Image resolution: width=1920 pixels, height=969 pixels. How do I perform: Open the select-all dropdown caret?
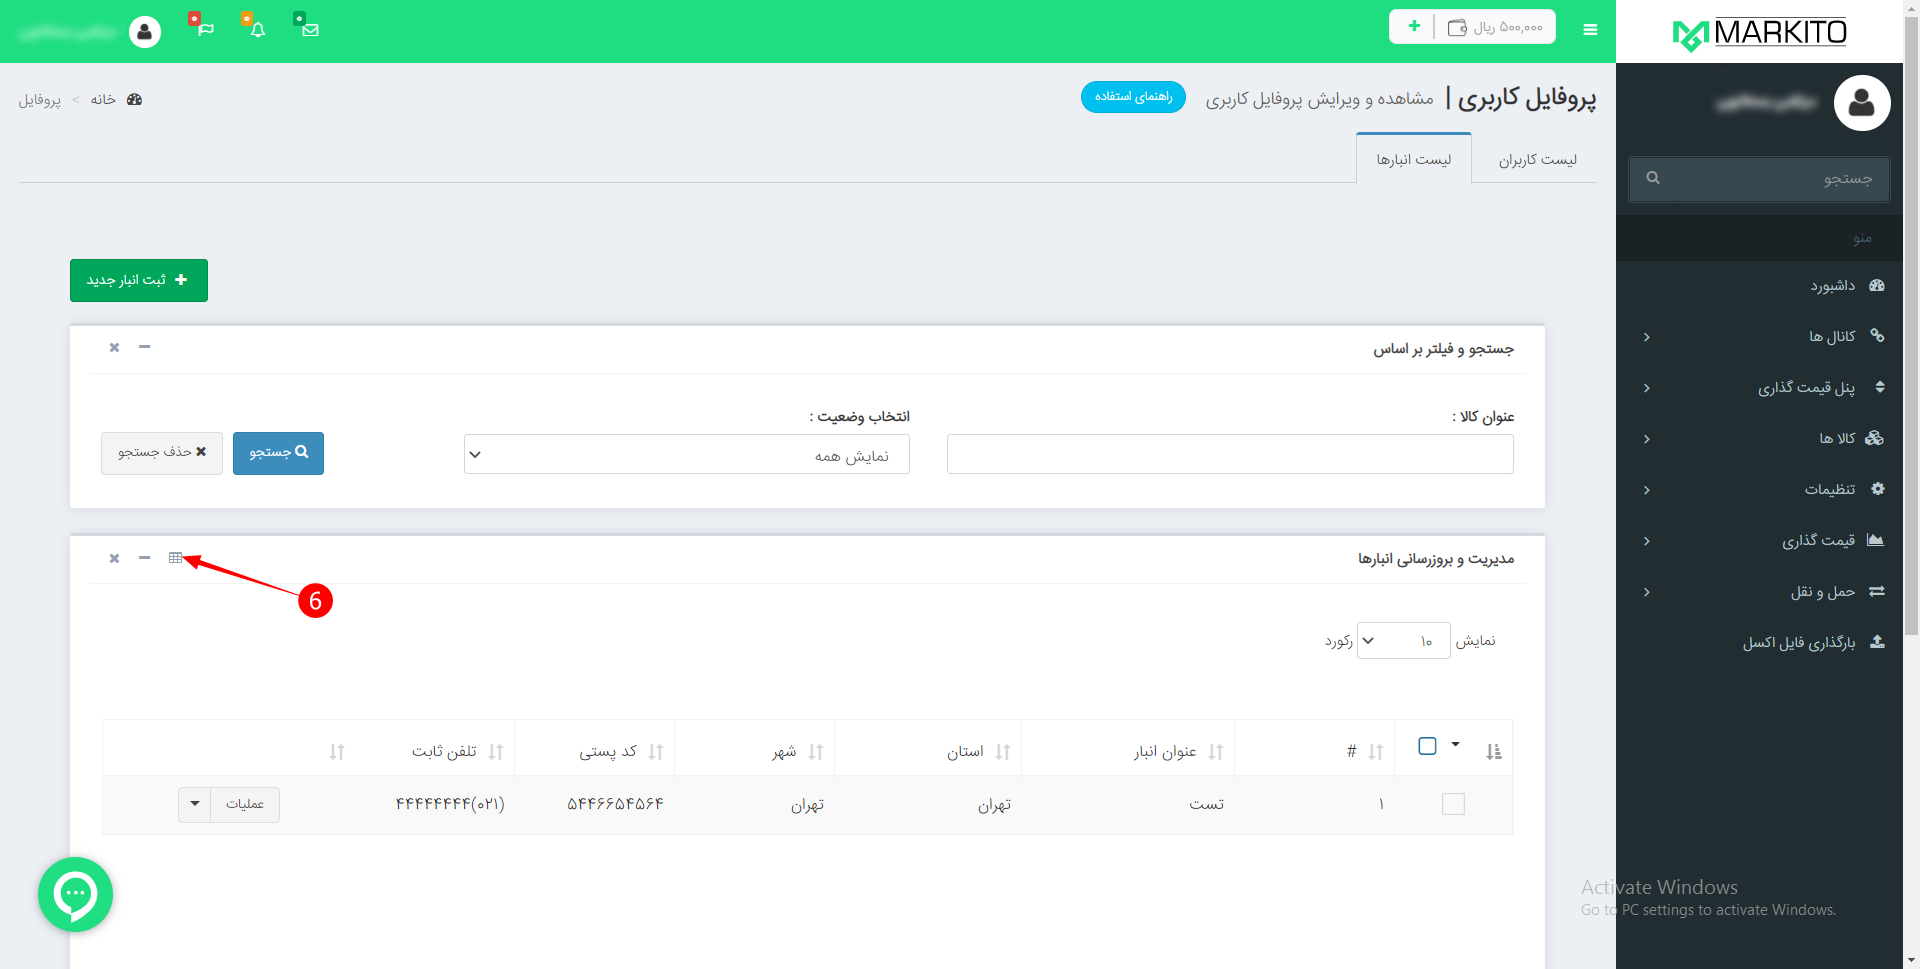(x=1455, y=745)
